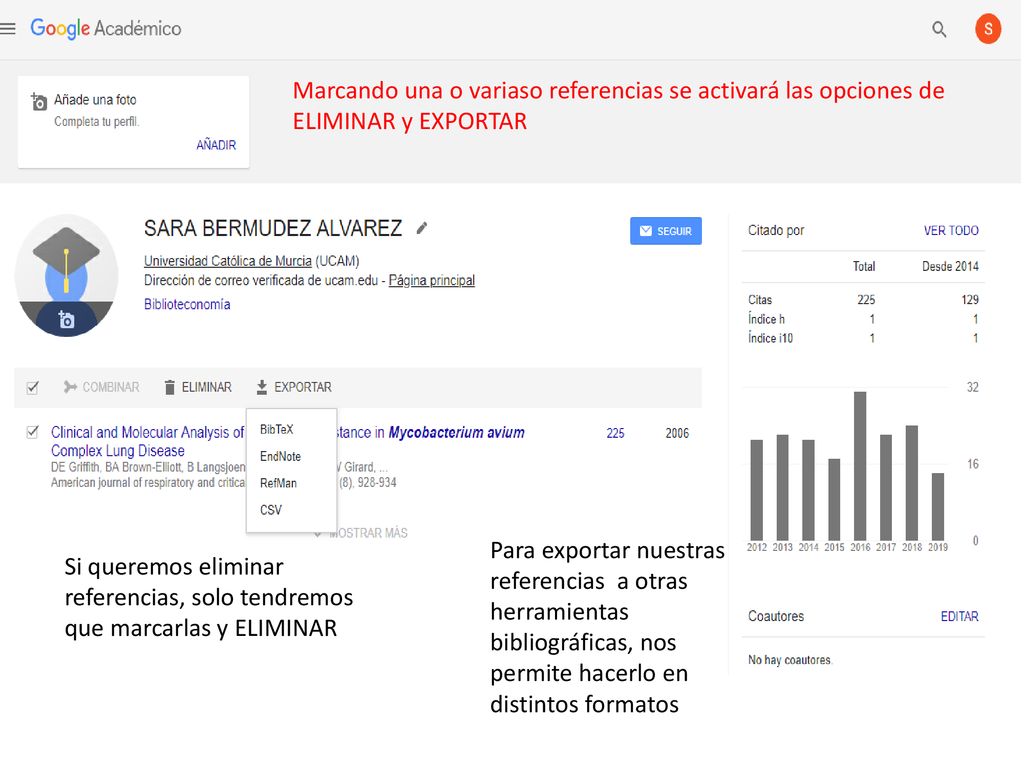Click camera icon on profile avatar

tap(66, 319)
